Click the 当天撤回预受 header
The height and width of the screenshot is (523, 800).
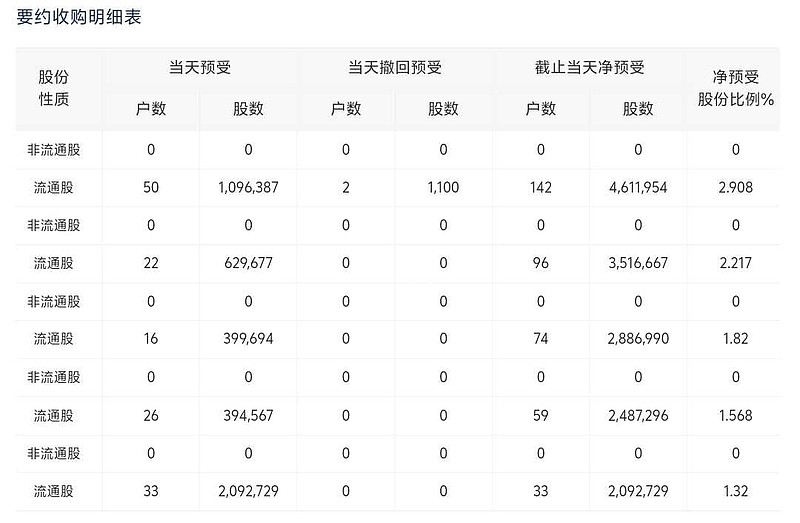pyautogui.click(x=394, y=68)
